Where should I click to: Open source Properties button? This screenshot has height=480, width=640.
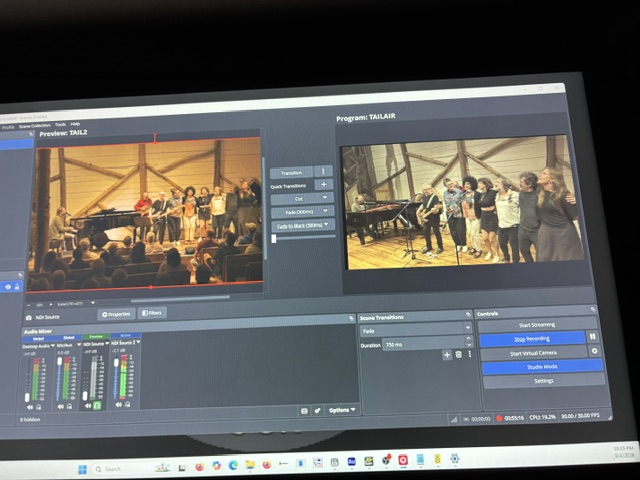[x=116, y=314]
